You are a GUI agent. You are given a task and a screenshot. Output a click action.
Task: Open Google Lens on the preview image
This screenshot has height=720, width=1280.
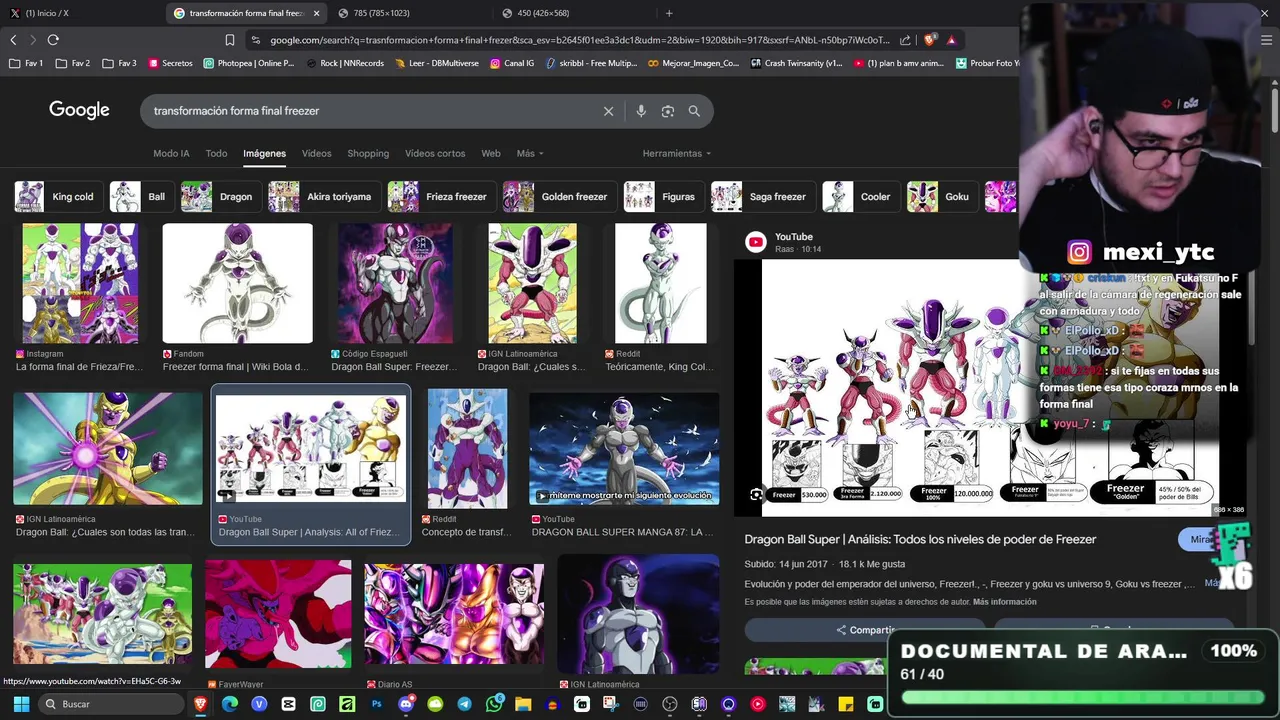coord(756,494)
